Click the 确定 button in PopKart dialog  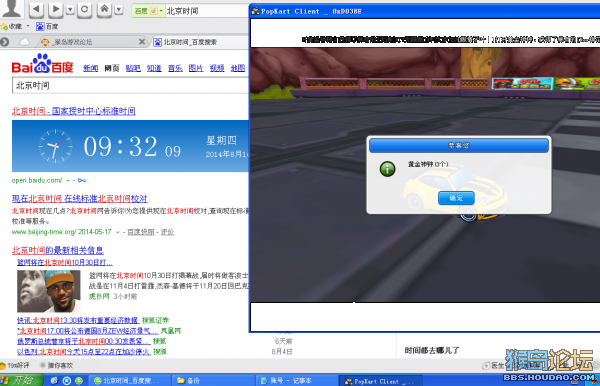456,198
